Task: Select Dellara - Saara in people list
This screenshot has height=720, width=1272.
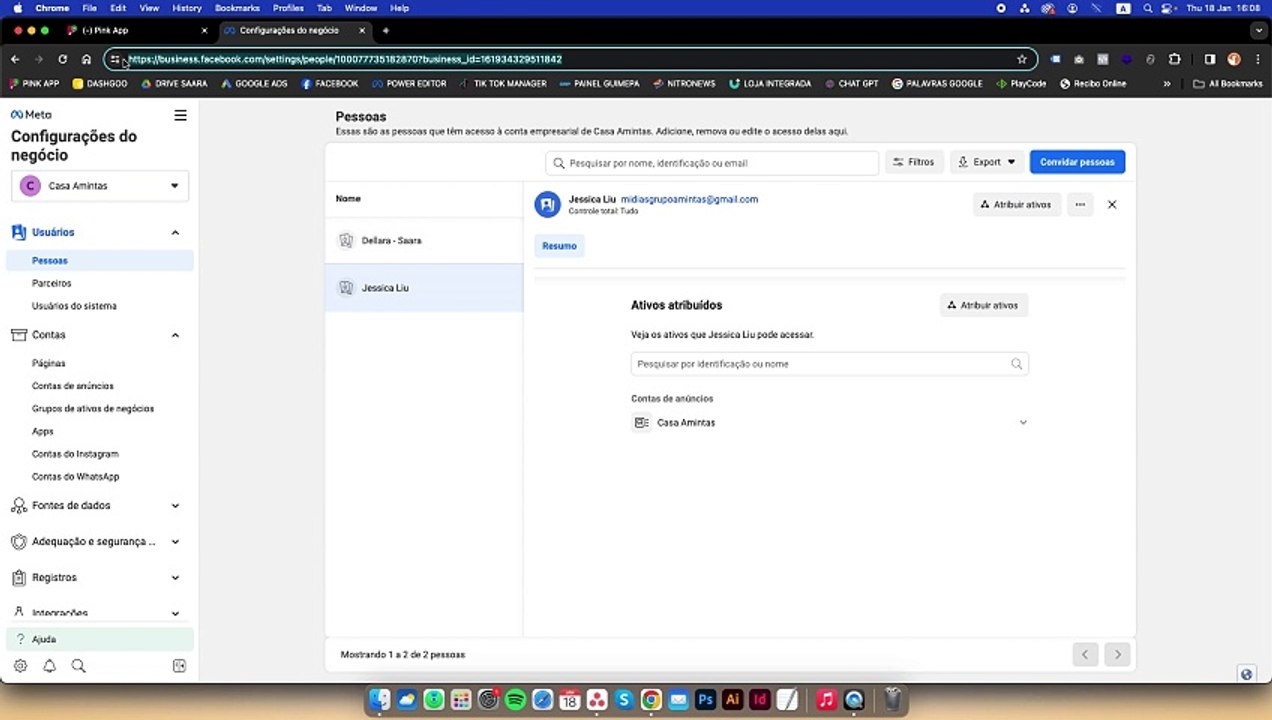Action: click(424, 241)
